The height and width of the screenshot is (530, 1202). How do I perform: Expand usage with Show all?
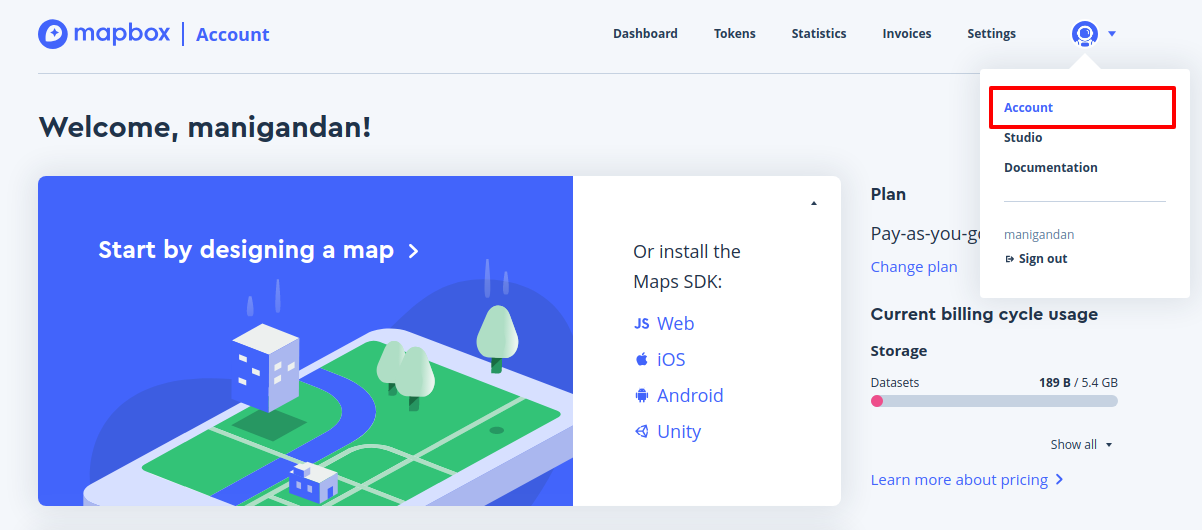[x=1082, y=444]
